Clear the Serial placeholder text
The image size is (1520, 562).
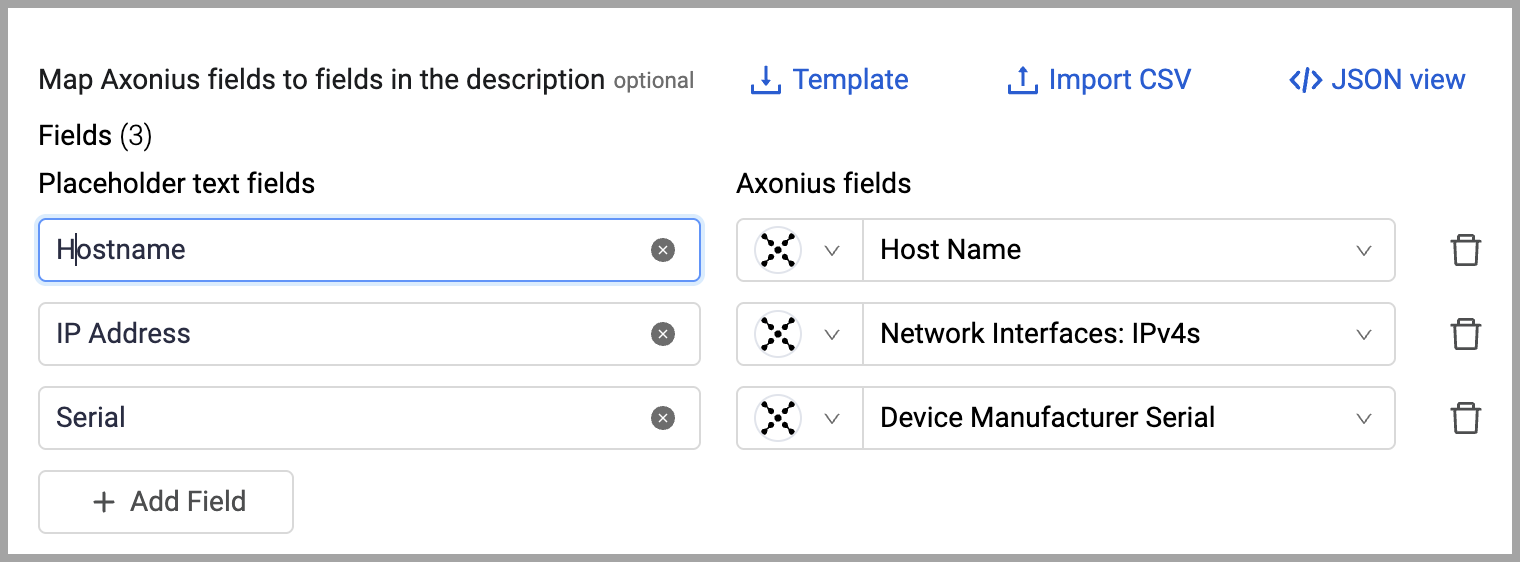[x=663, y=418]
